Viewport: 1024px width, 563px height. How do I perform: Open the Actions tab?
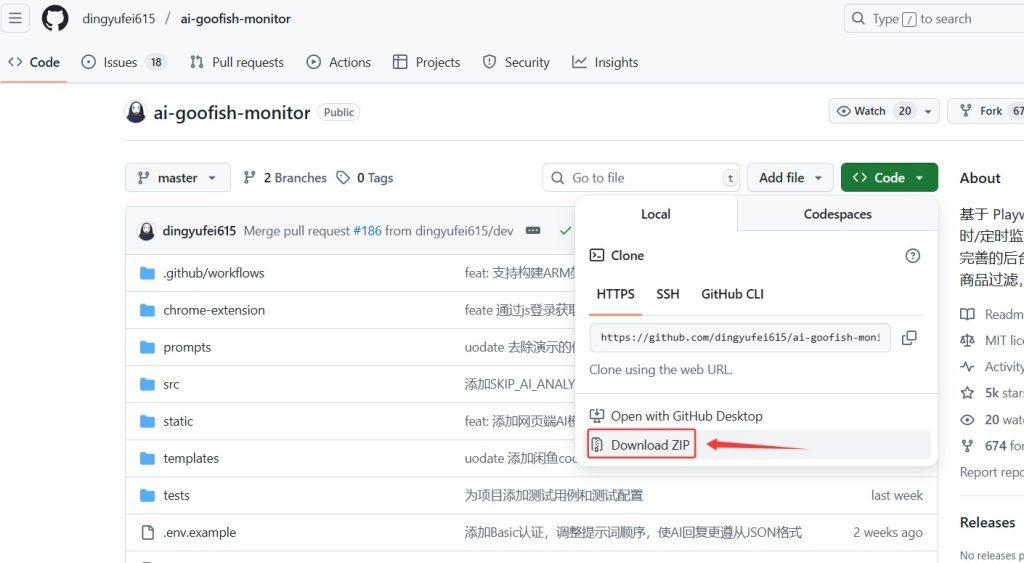click(x=338, y=62)
